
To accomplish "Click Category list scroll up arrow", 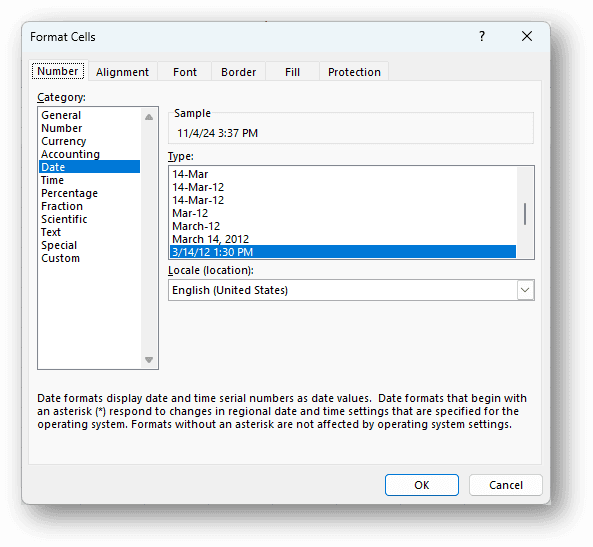I will [149, 117].
